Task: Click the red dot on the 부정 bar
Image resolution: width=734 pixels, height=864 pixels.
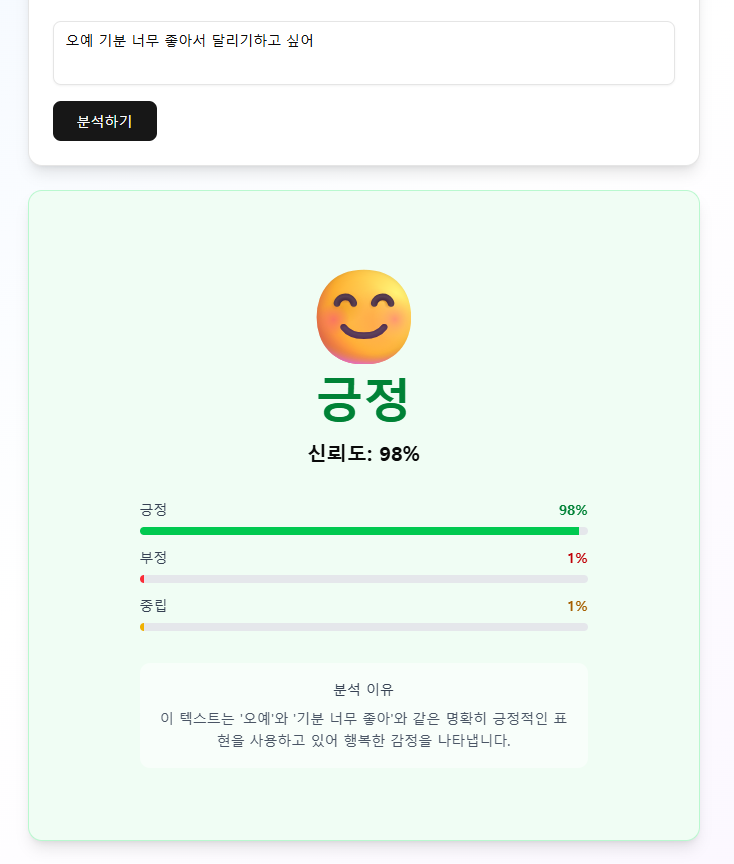Action: (x=142, y=579)
